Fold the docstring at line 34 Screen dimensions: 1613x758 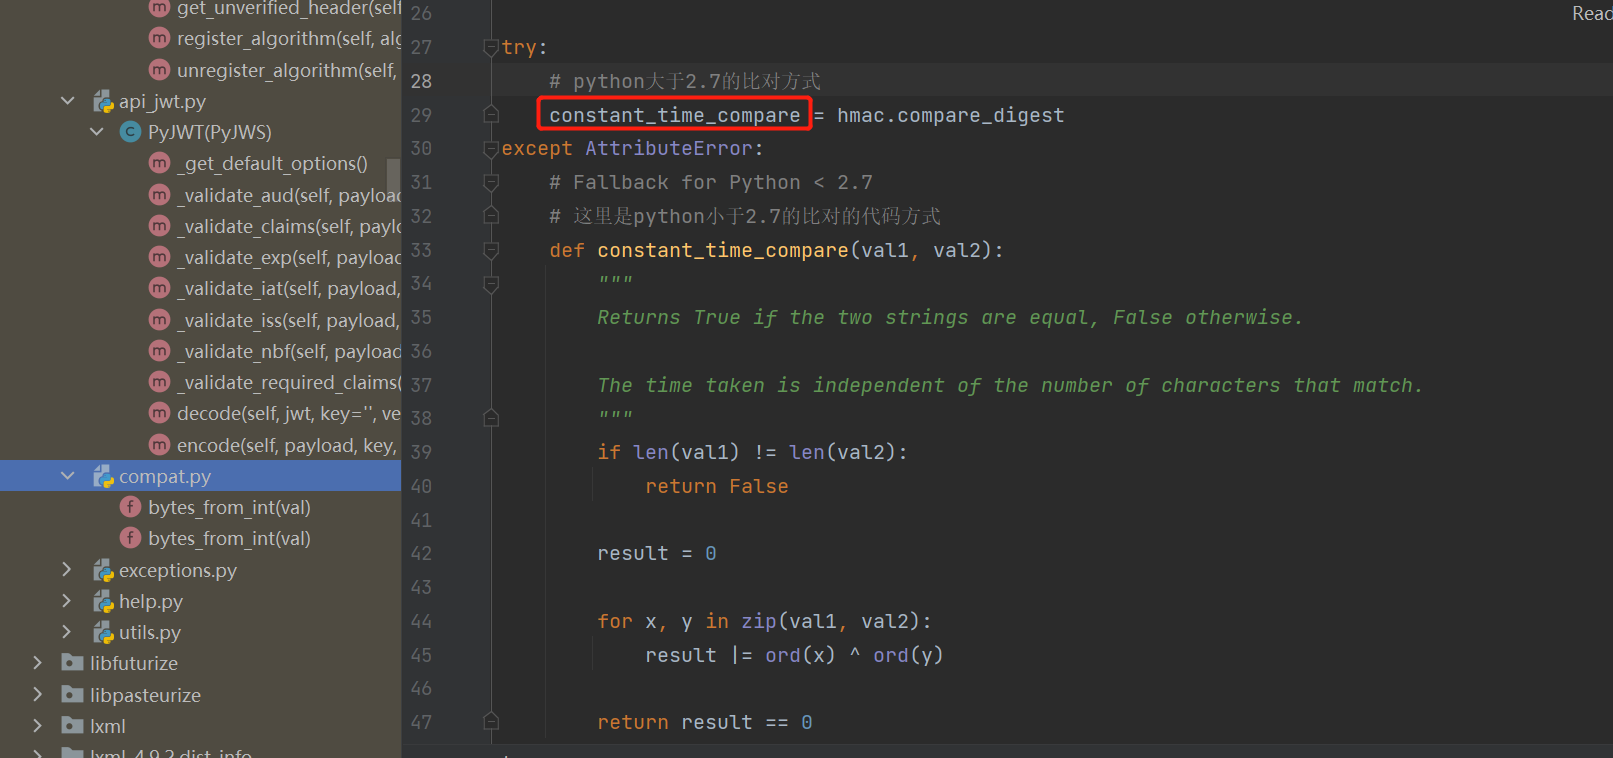coord(491,284)
